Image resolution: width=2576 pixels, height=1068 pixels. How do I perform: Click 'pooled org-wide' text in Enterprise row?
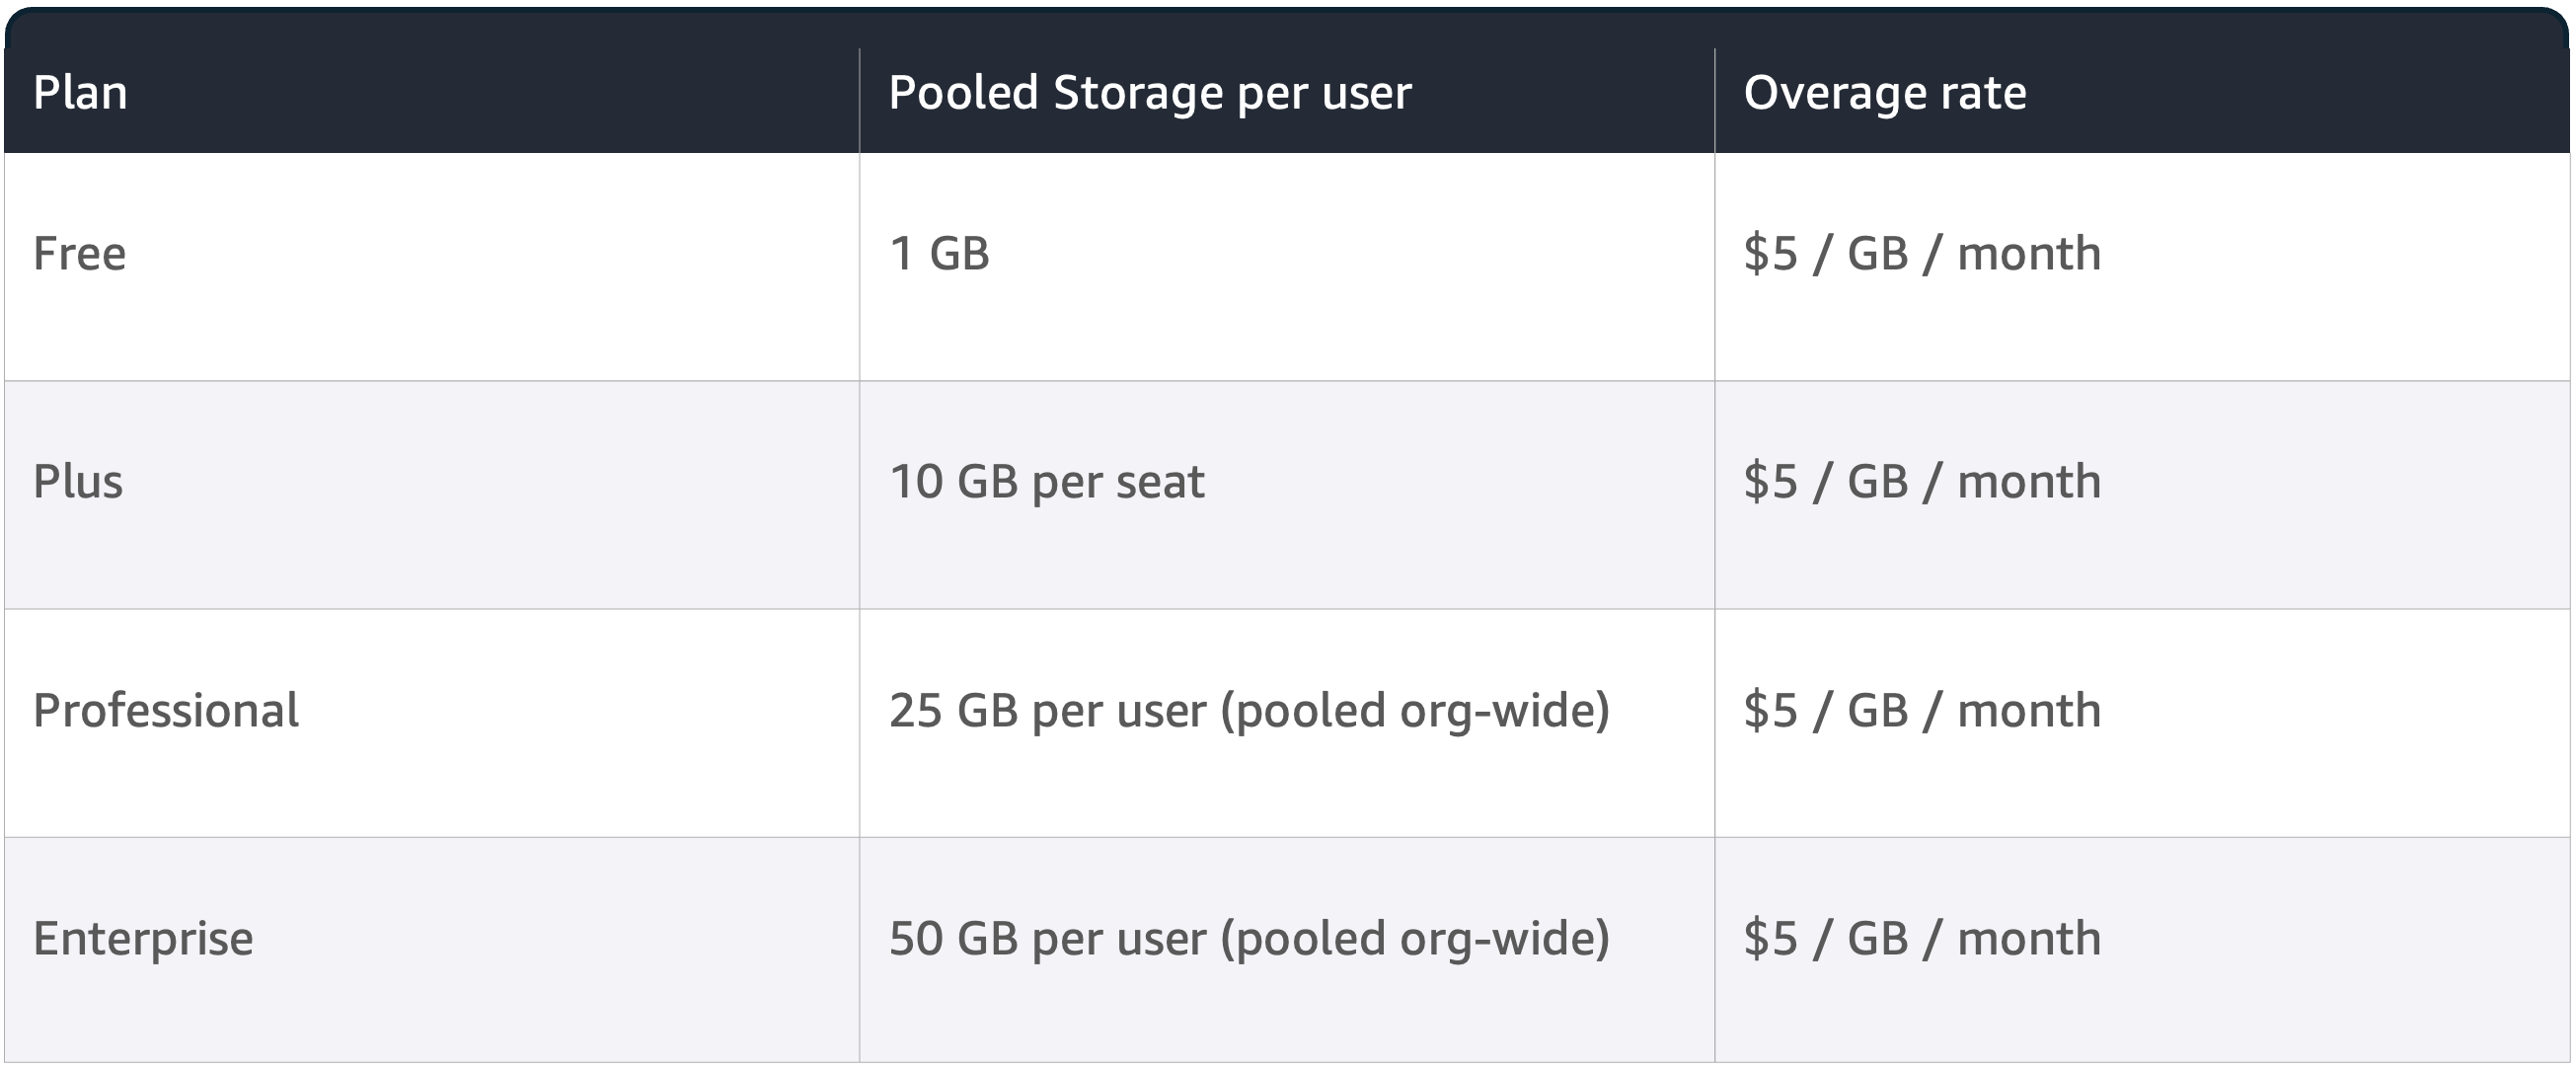tap(1415, 940)
